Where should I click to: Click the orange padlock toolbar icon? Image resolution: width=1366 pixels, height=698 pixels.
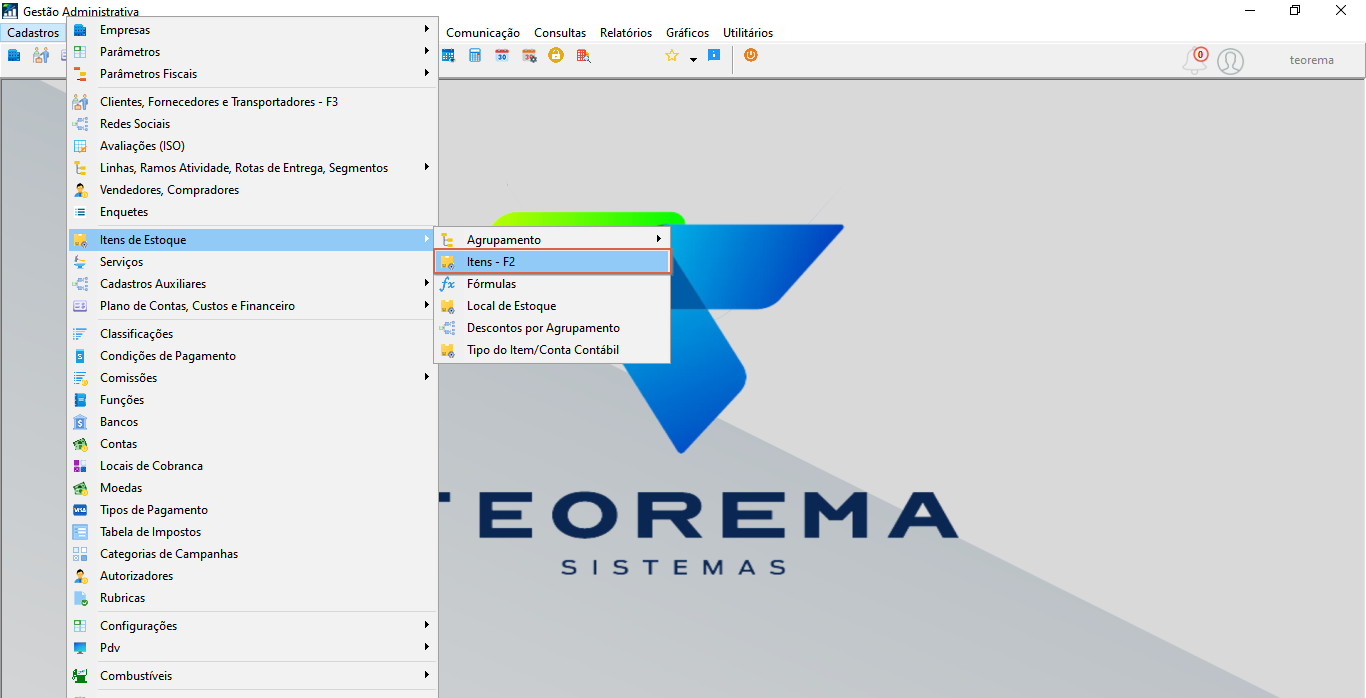tap(555, 55)
